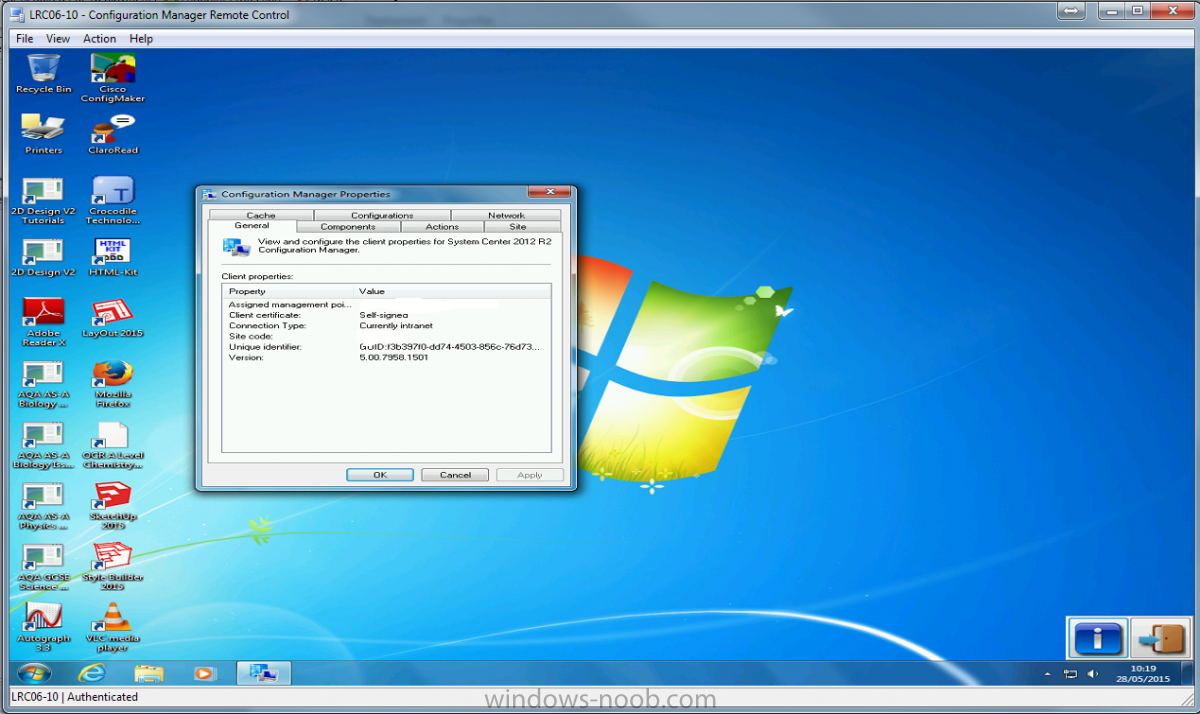
Task: Click the GUID unique identifier value
Action: [449, 347]
